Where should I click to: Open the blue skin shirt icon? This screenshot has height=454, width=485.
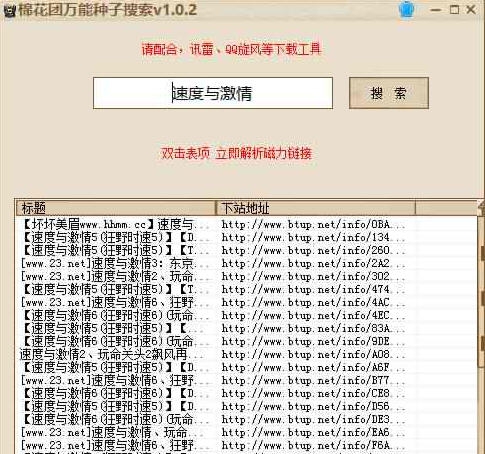click(406, 10)
